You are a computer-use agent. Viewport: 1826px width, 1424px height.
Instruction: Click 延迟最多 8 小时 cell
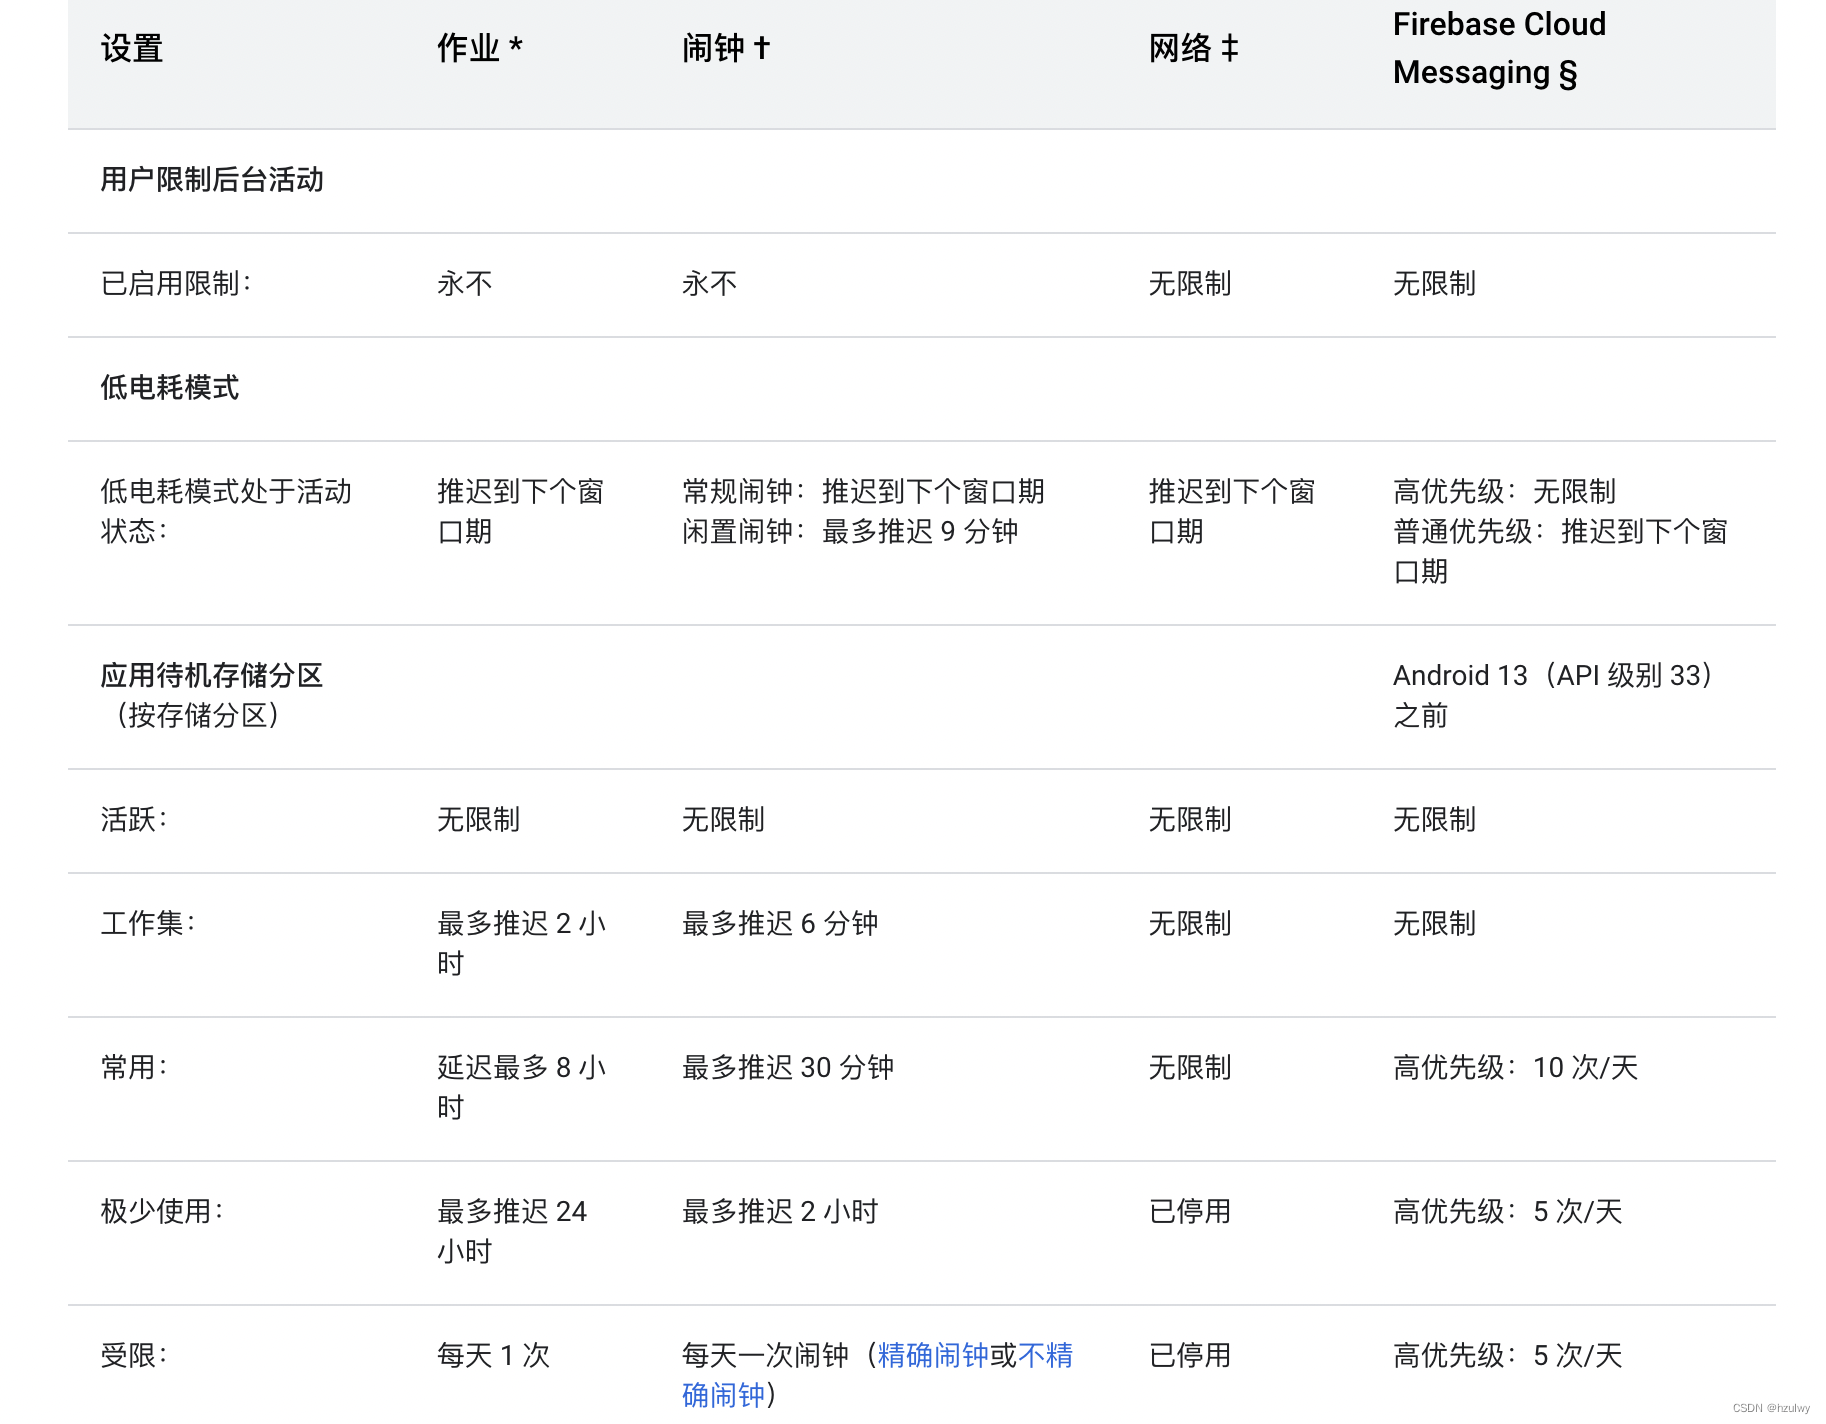click(x=522, y=1088)
